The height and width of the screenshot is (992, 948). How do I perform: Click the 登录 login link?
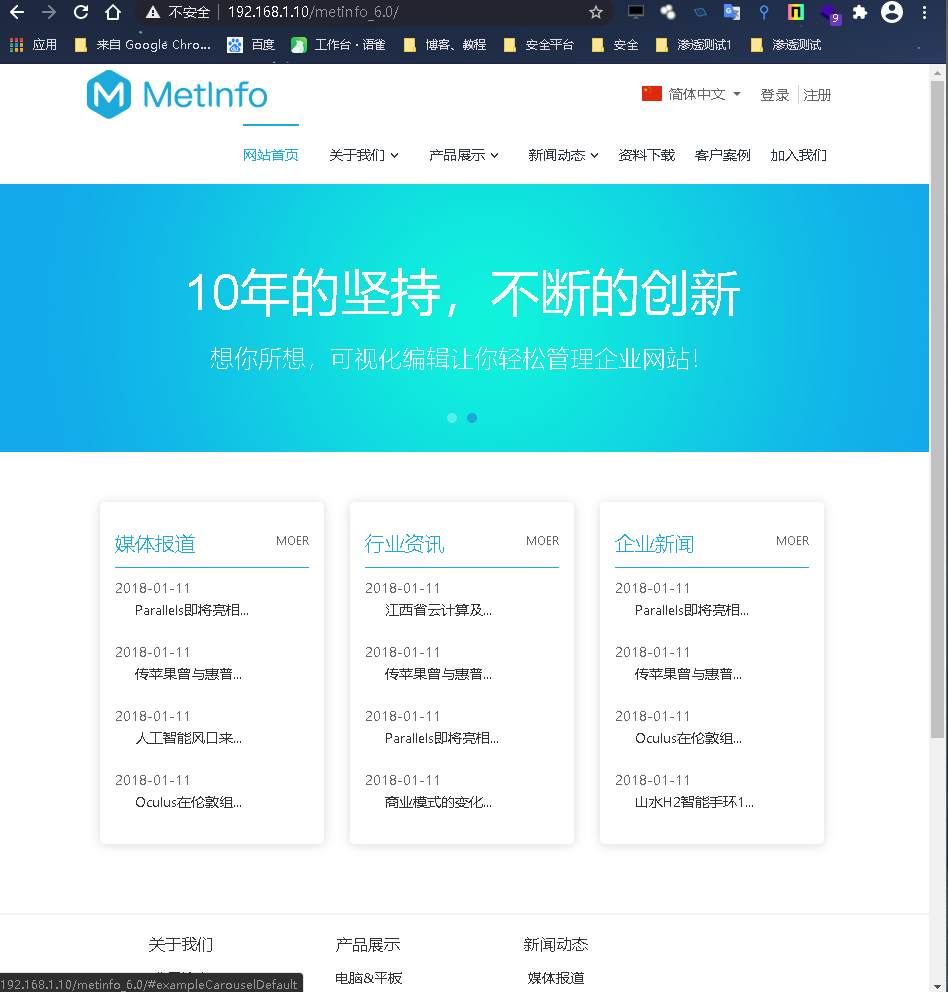point(775,95)
